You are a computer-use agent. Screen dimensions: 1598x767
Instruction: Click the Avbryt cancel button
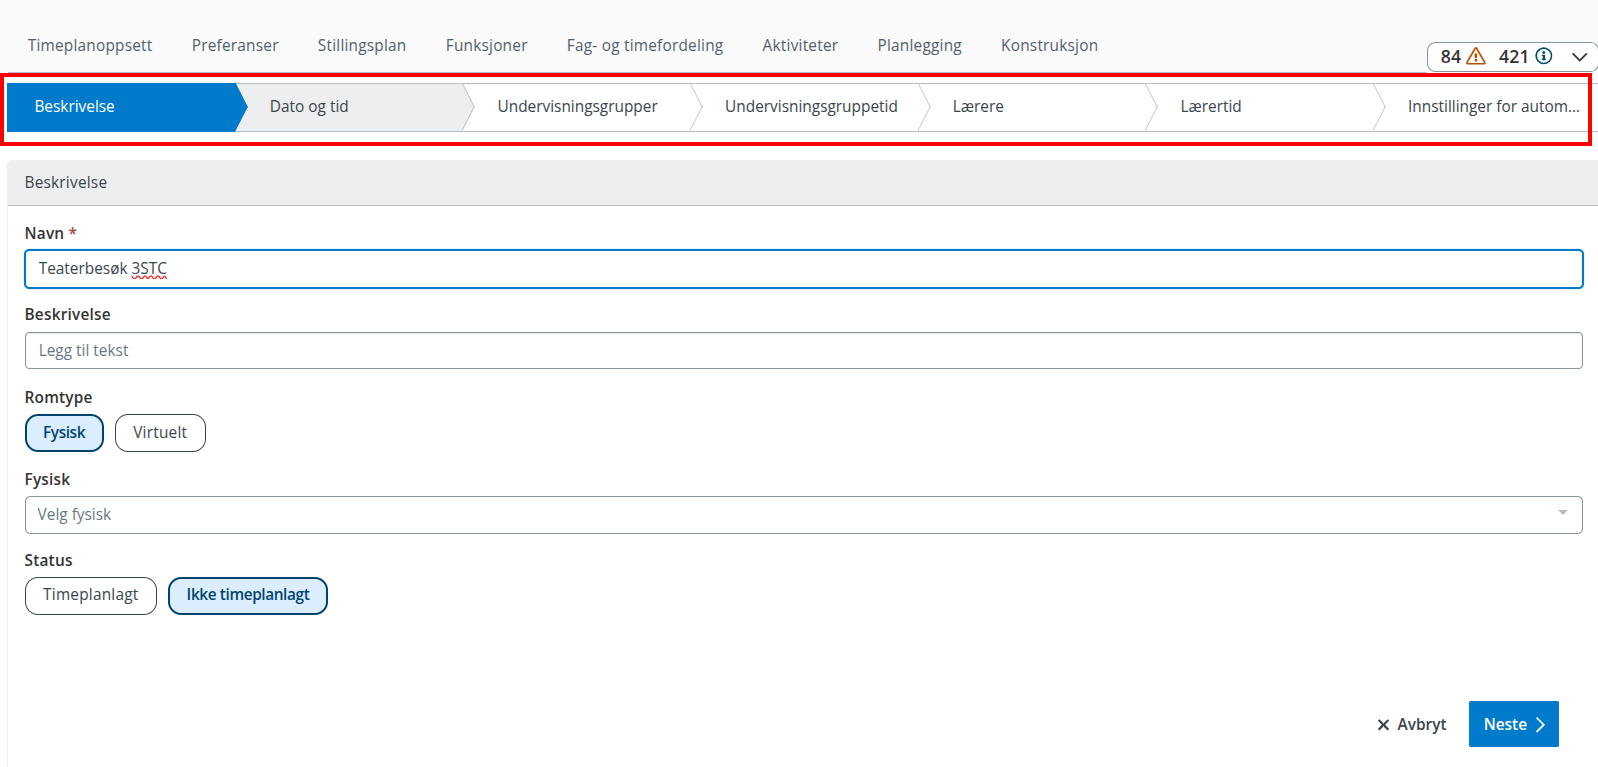pyautogui.click(x=1411, y=724)
